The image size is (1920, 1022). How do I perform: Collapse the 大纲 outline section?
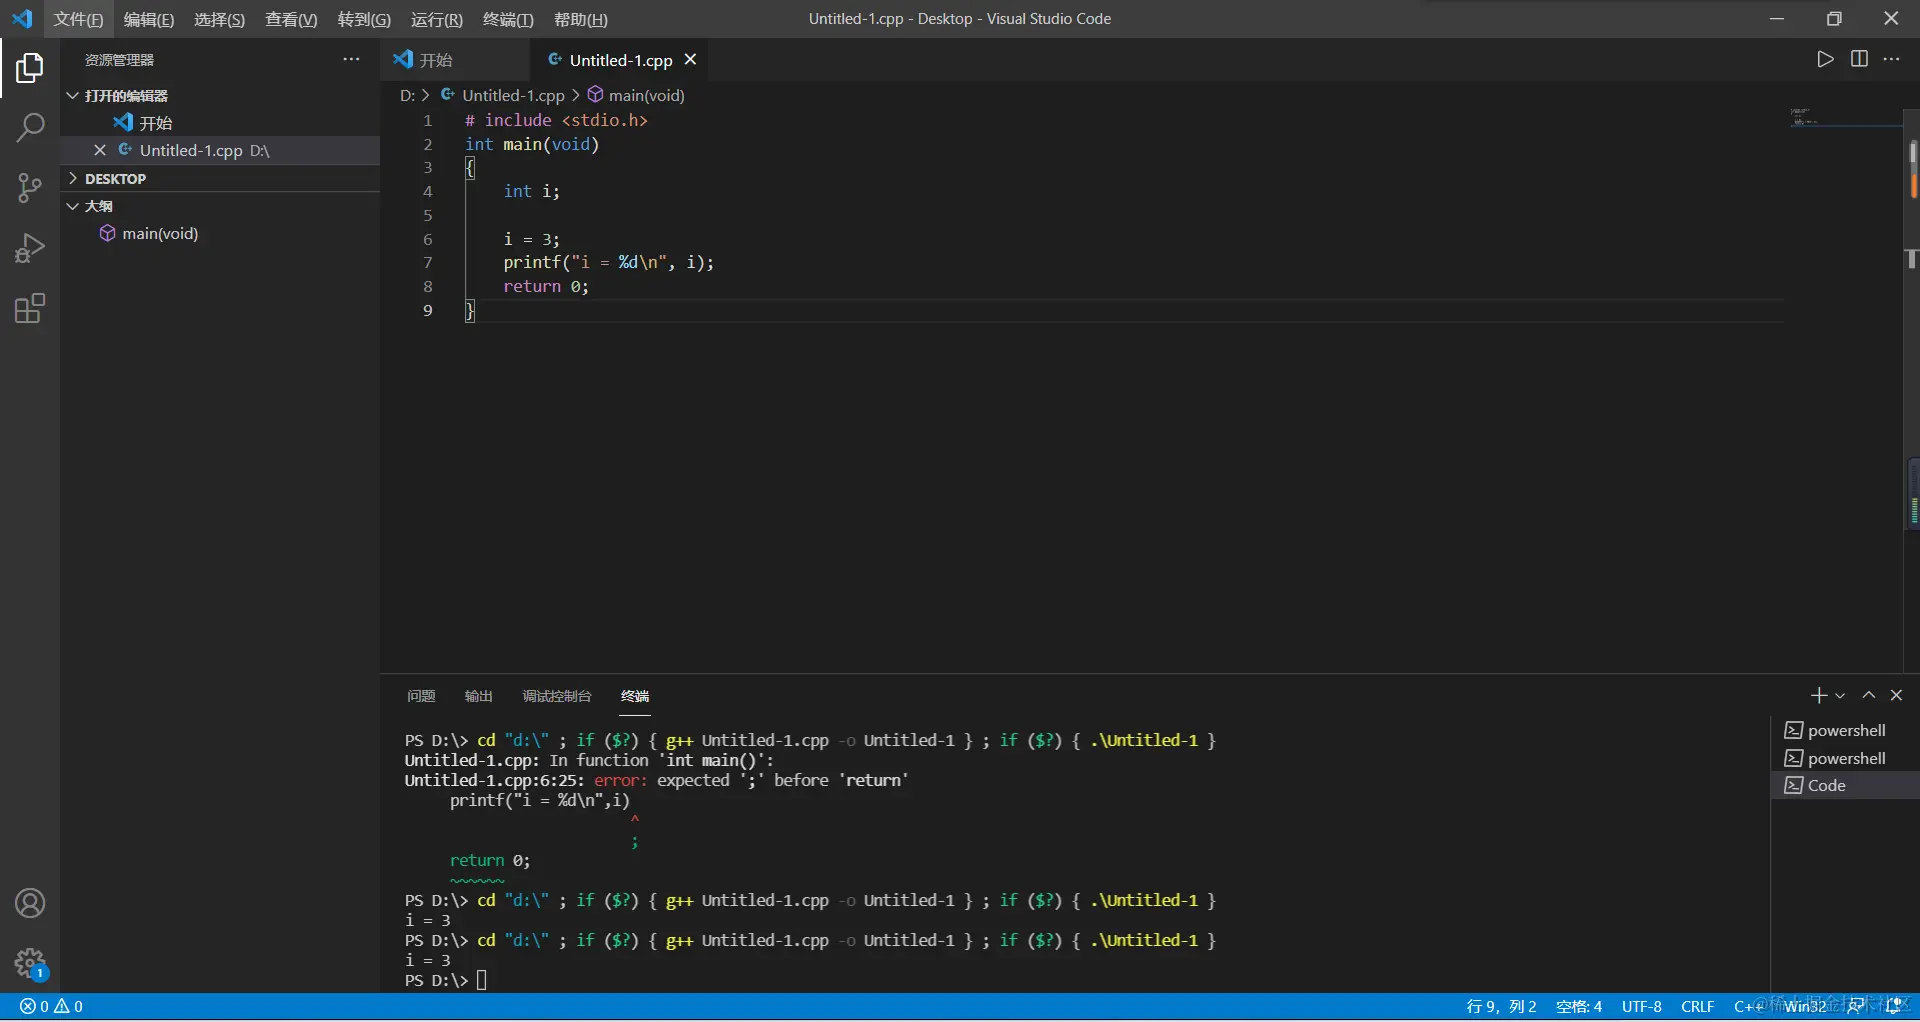coord(220,205)
